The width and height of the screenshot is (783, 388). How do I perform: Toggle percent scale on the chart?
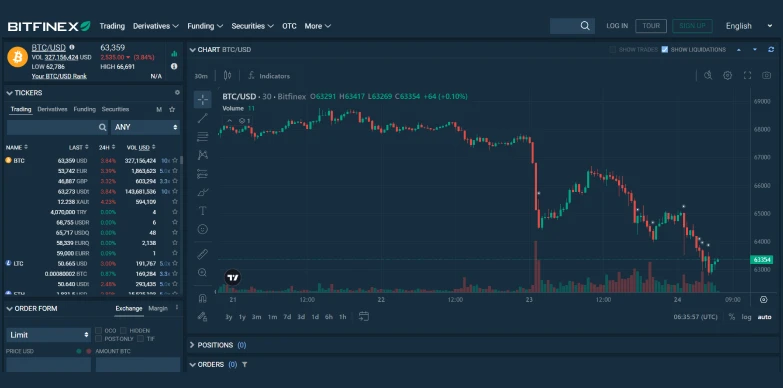tap(732, 317)
